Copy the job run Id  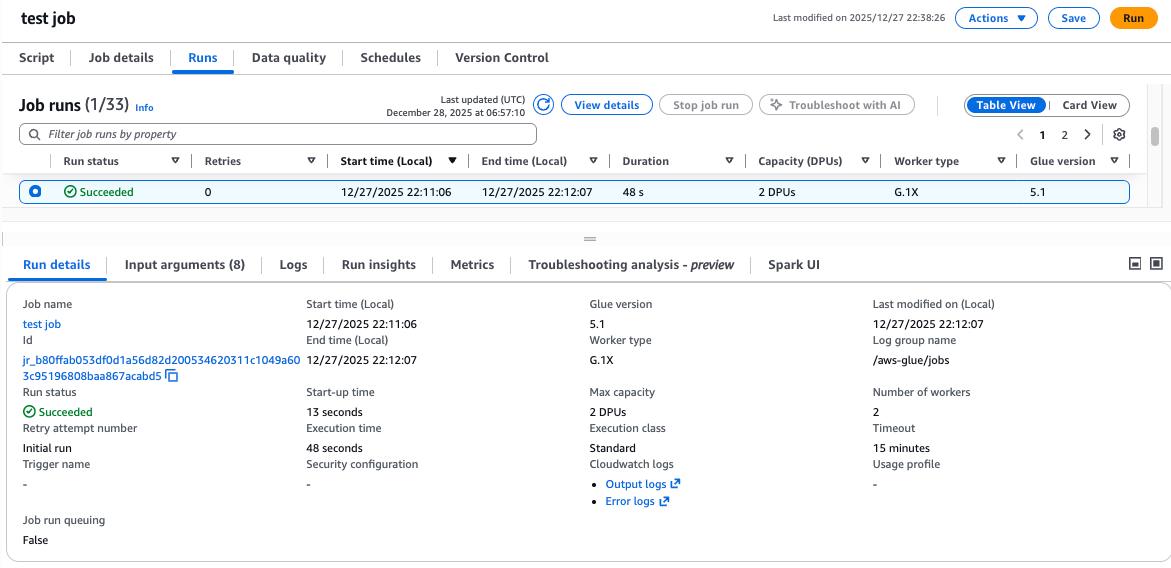tap(172, 376)
